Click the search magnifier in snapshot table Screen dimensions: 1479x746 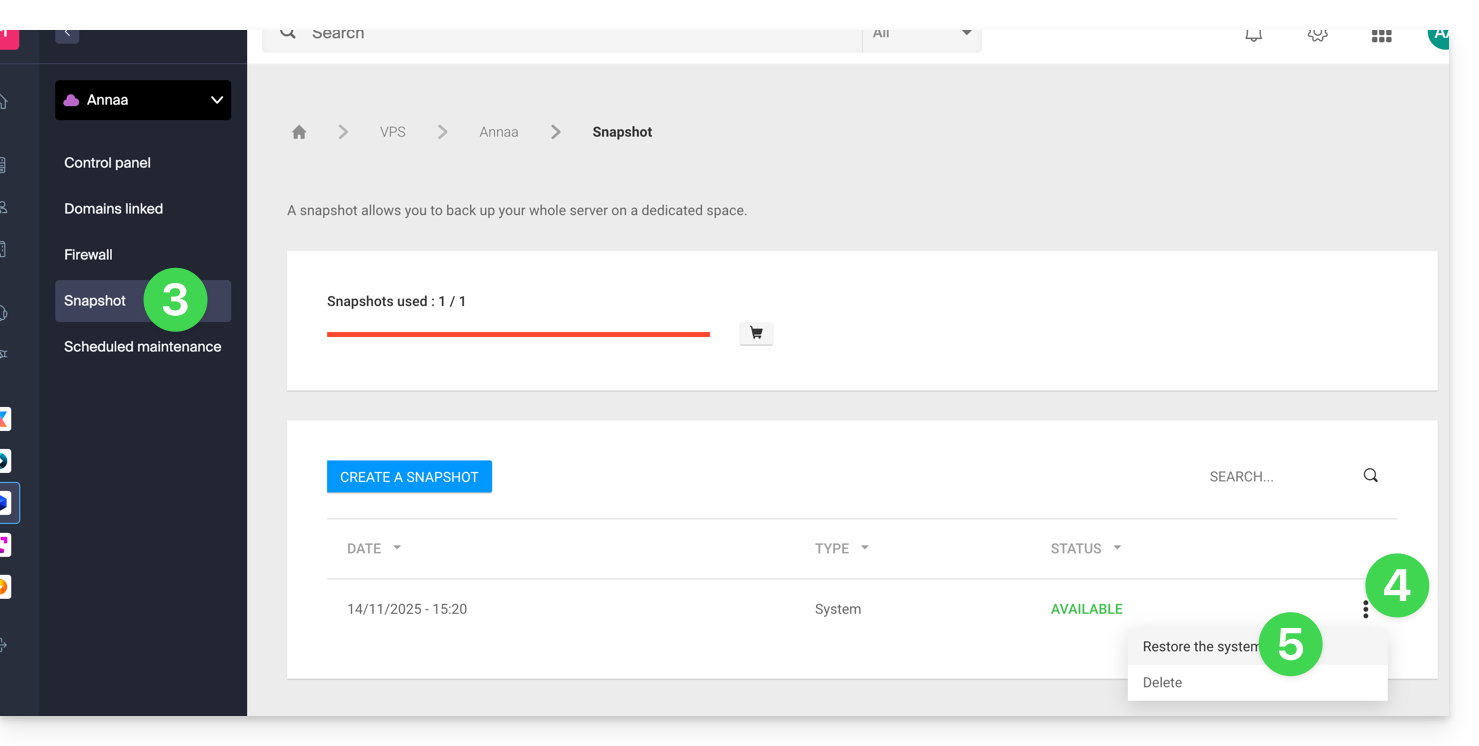pyautogui.click(x=1370, y=476)
